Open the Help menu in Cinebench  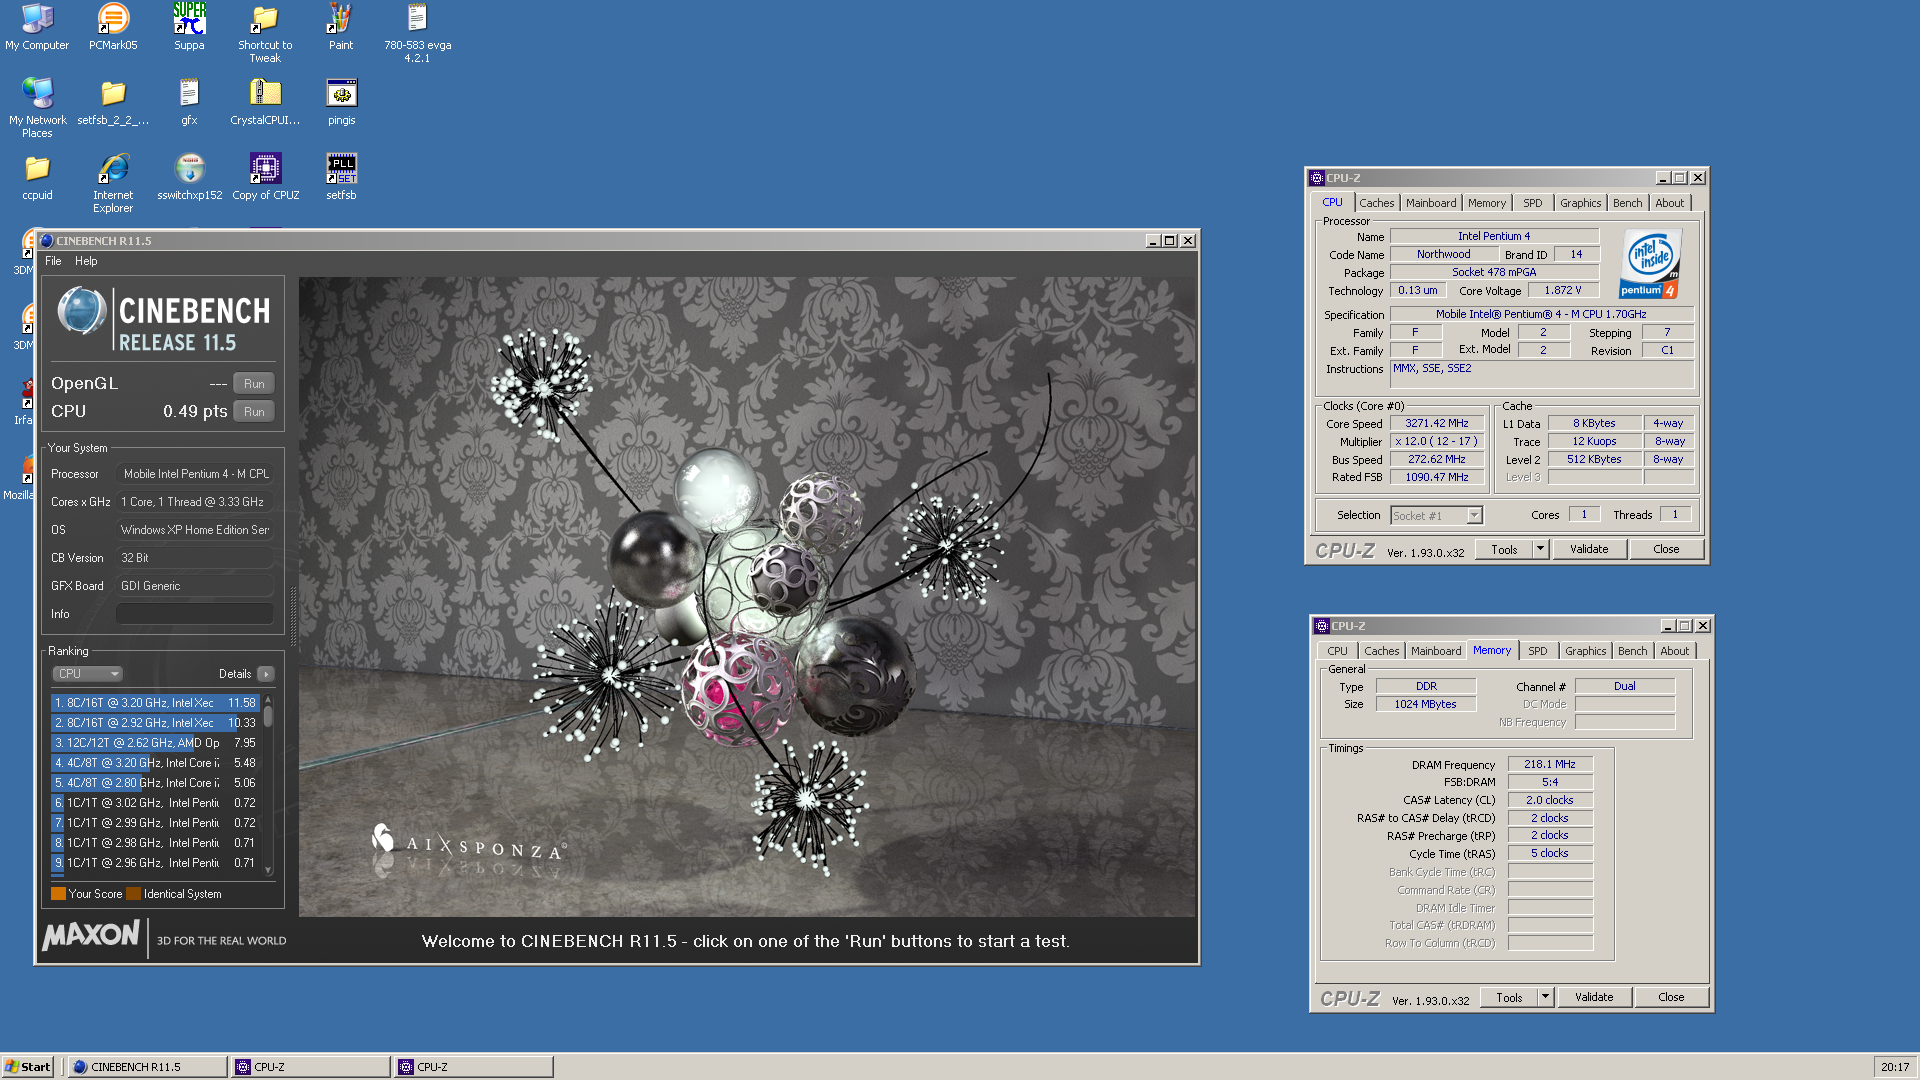(x=86, y=261)
